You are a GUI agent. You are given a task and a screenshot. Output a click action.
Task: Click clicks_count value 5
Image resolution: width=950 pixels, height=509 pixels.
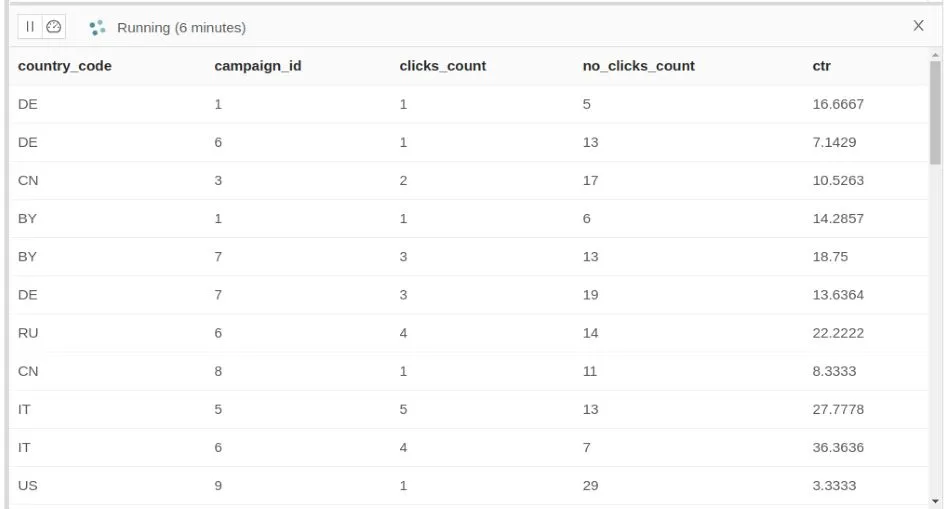[x=404, y=410]
